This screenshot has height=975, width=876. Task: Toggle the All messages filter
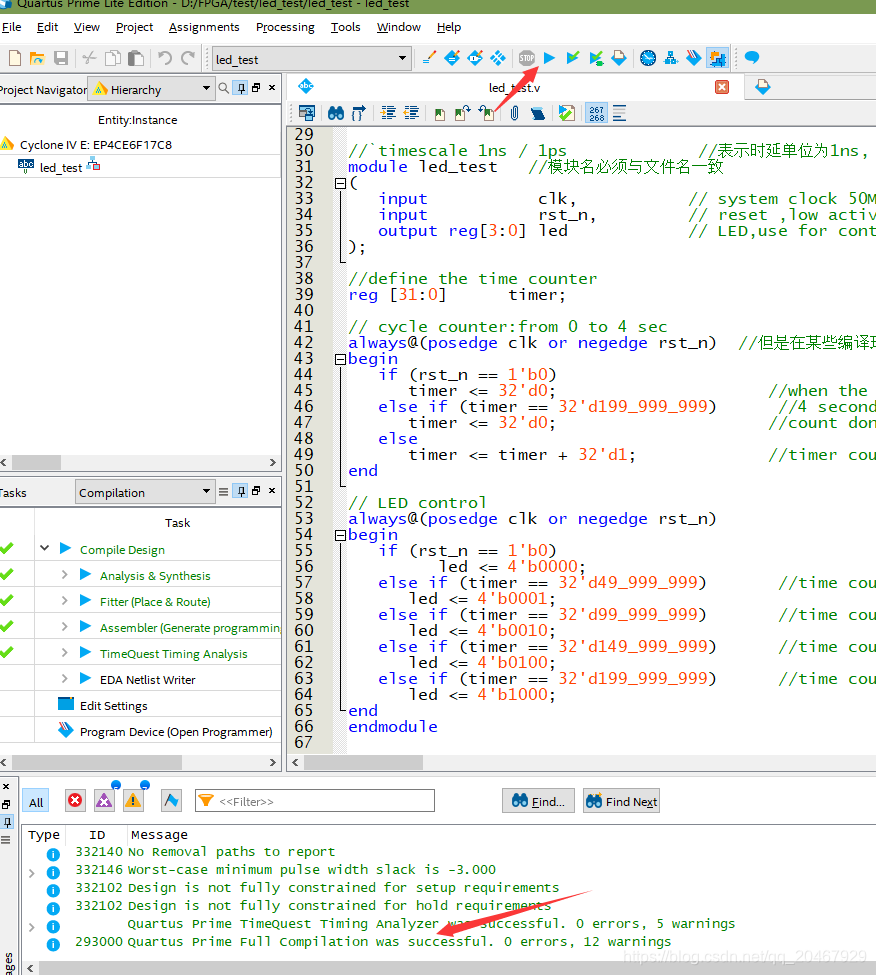coord(36,801)
